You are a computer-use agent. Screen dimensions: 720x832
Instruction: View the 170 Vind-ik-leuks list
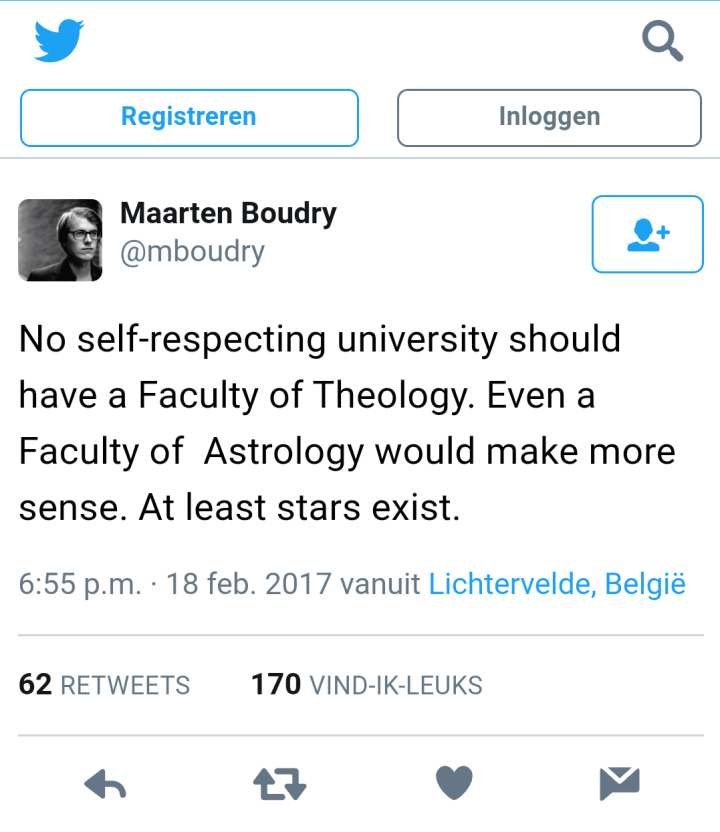pos(366,685)
